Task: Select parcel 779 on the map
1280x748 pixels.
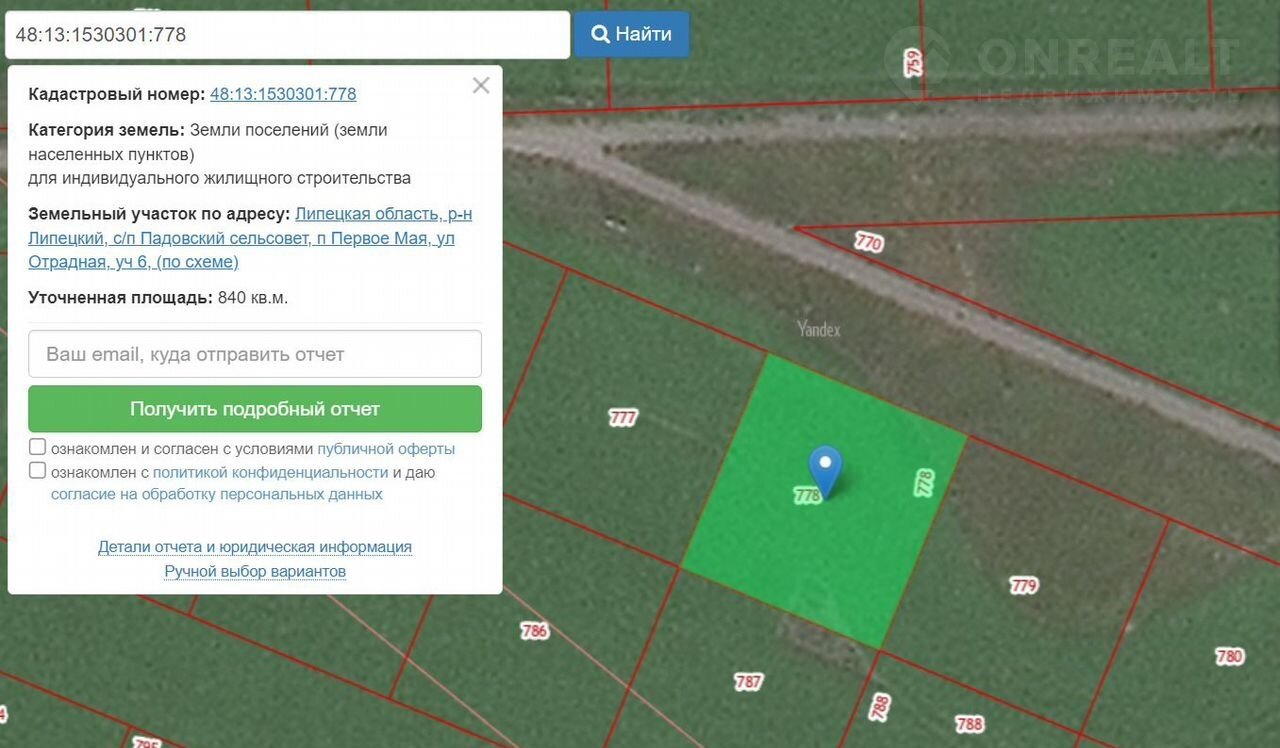Action: [x=1023, y=586]
